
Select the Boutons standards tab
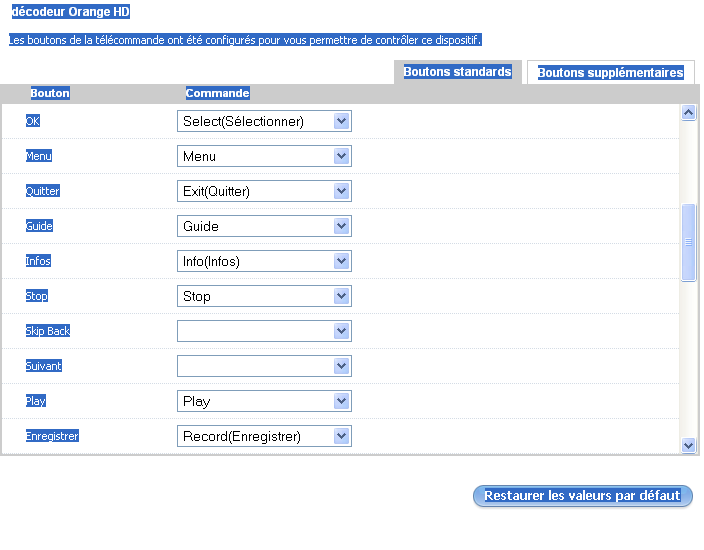point(457,72)
